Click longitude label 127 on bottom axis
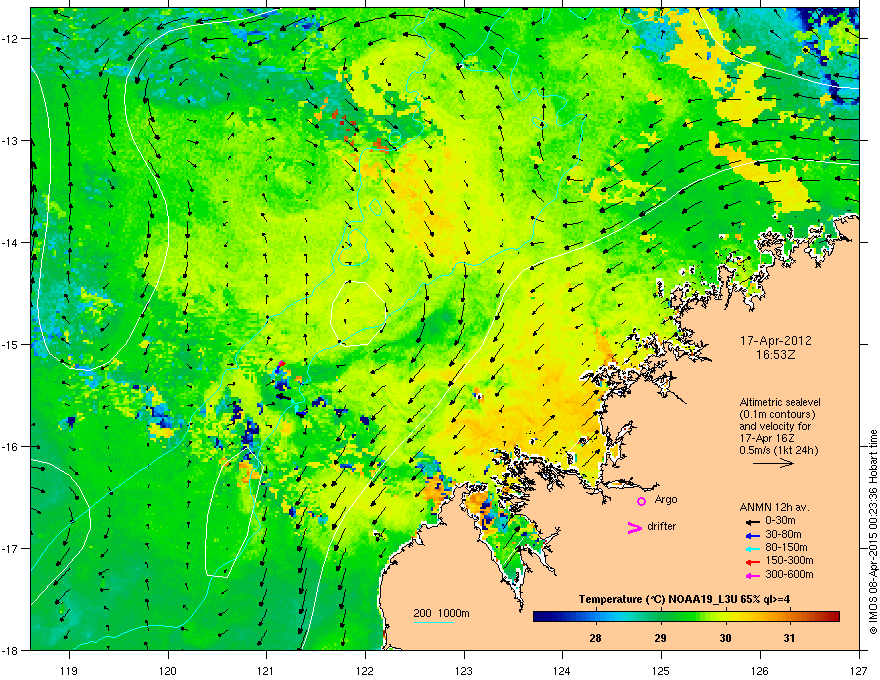880x680 pixels. click(x=859, y=670)
